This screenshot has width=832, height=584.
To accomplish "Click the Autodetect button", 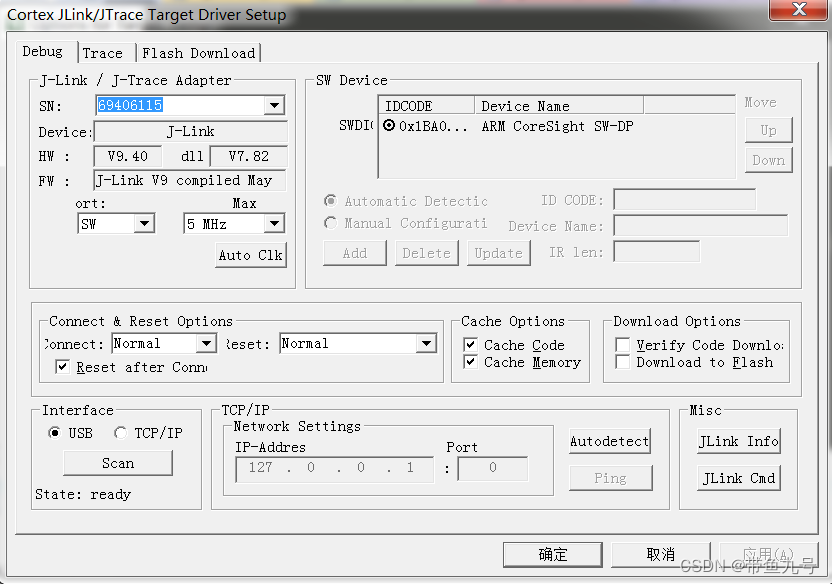I will (x=610, y=441).
